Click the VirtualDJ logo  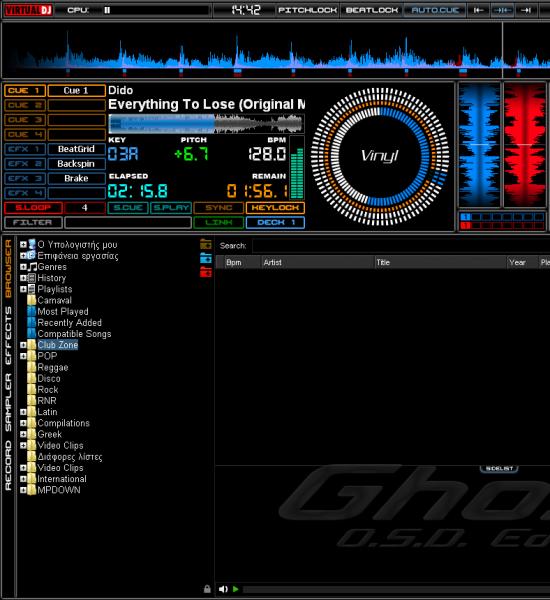tap(28, 10)
